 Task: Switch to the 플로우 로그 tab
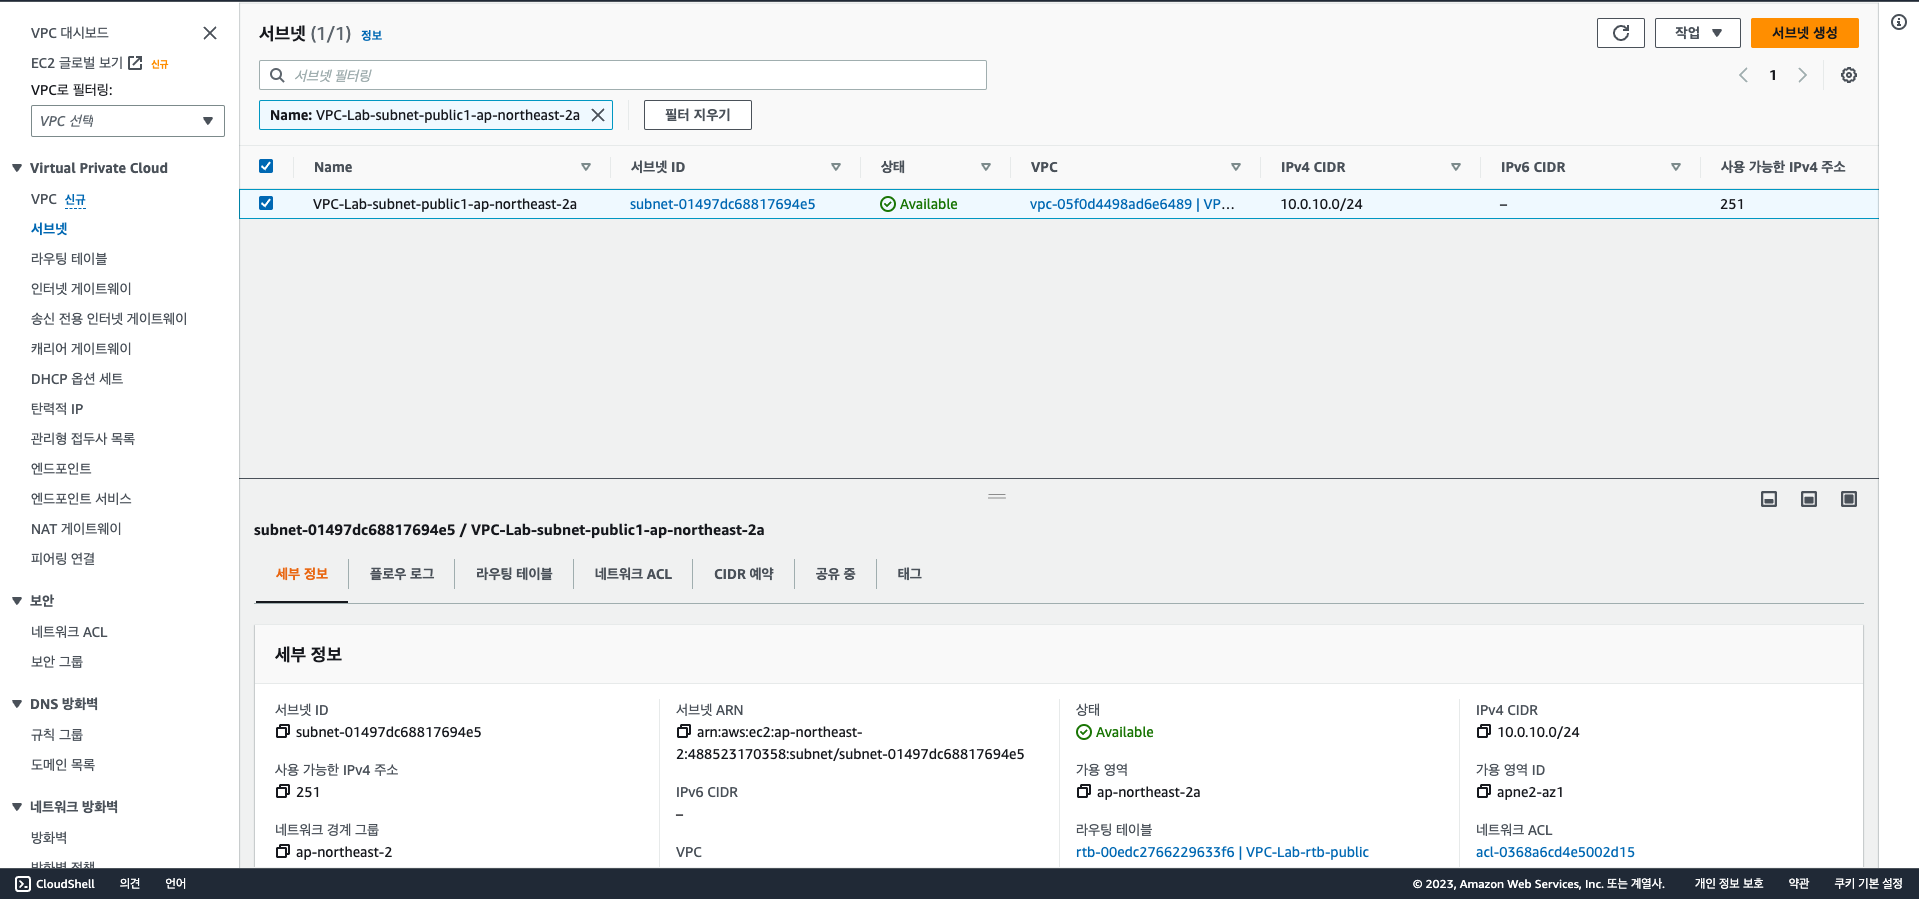[x=402, y=574]
